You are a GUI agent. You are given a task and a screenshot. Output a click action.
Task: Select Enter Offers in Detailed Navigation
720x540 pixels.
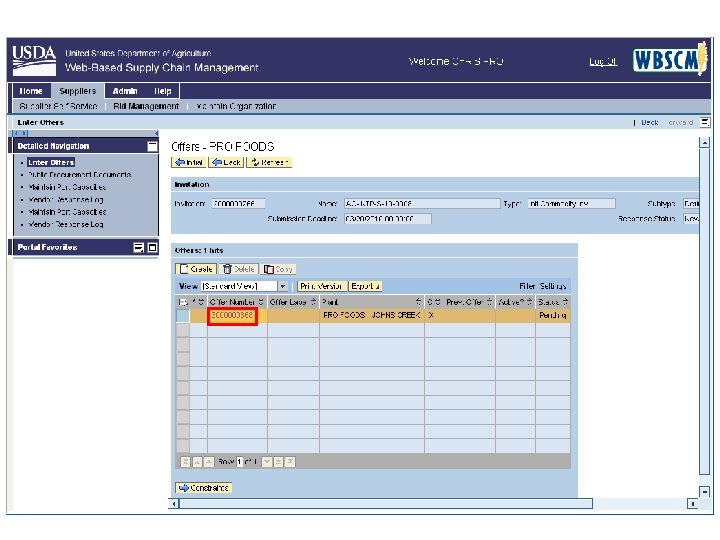(x=51, y=162)
